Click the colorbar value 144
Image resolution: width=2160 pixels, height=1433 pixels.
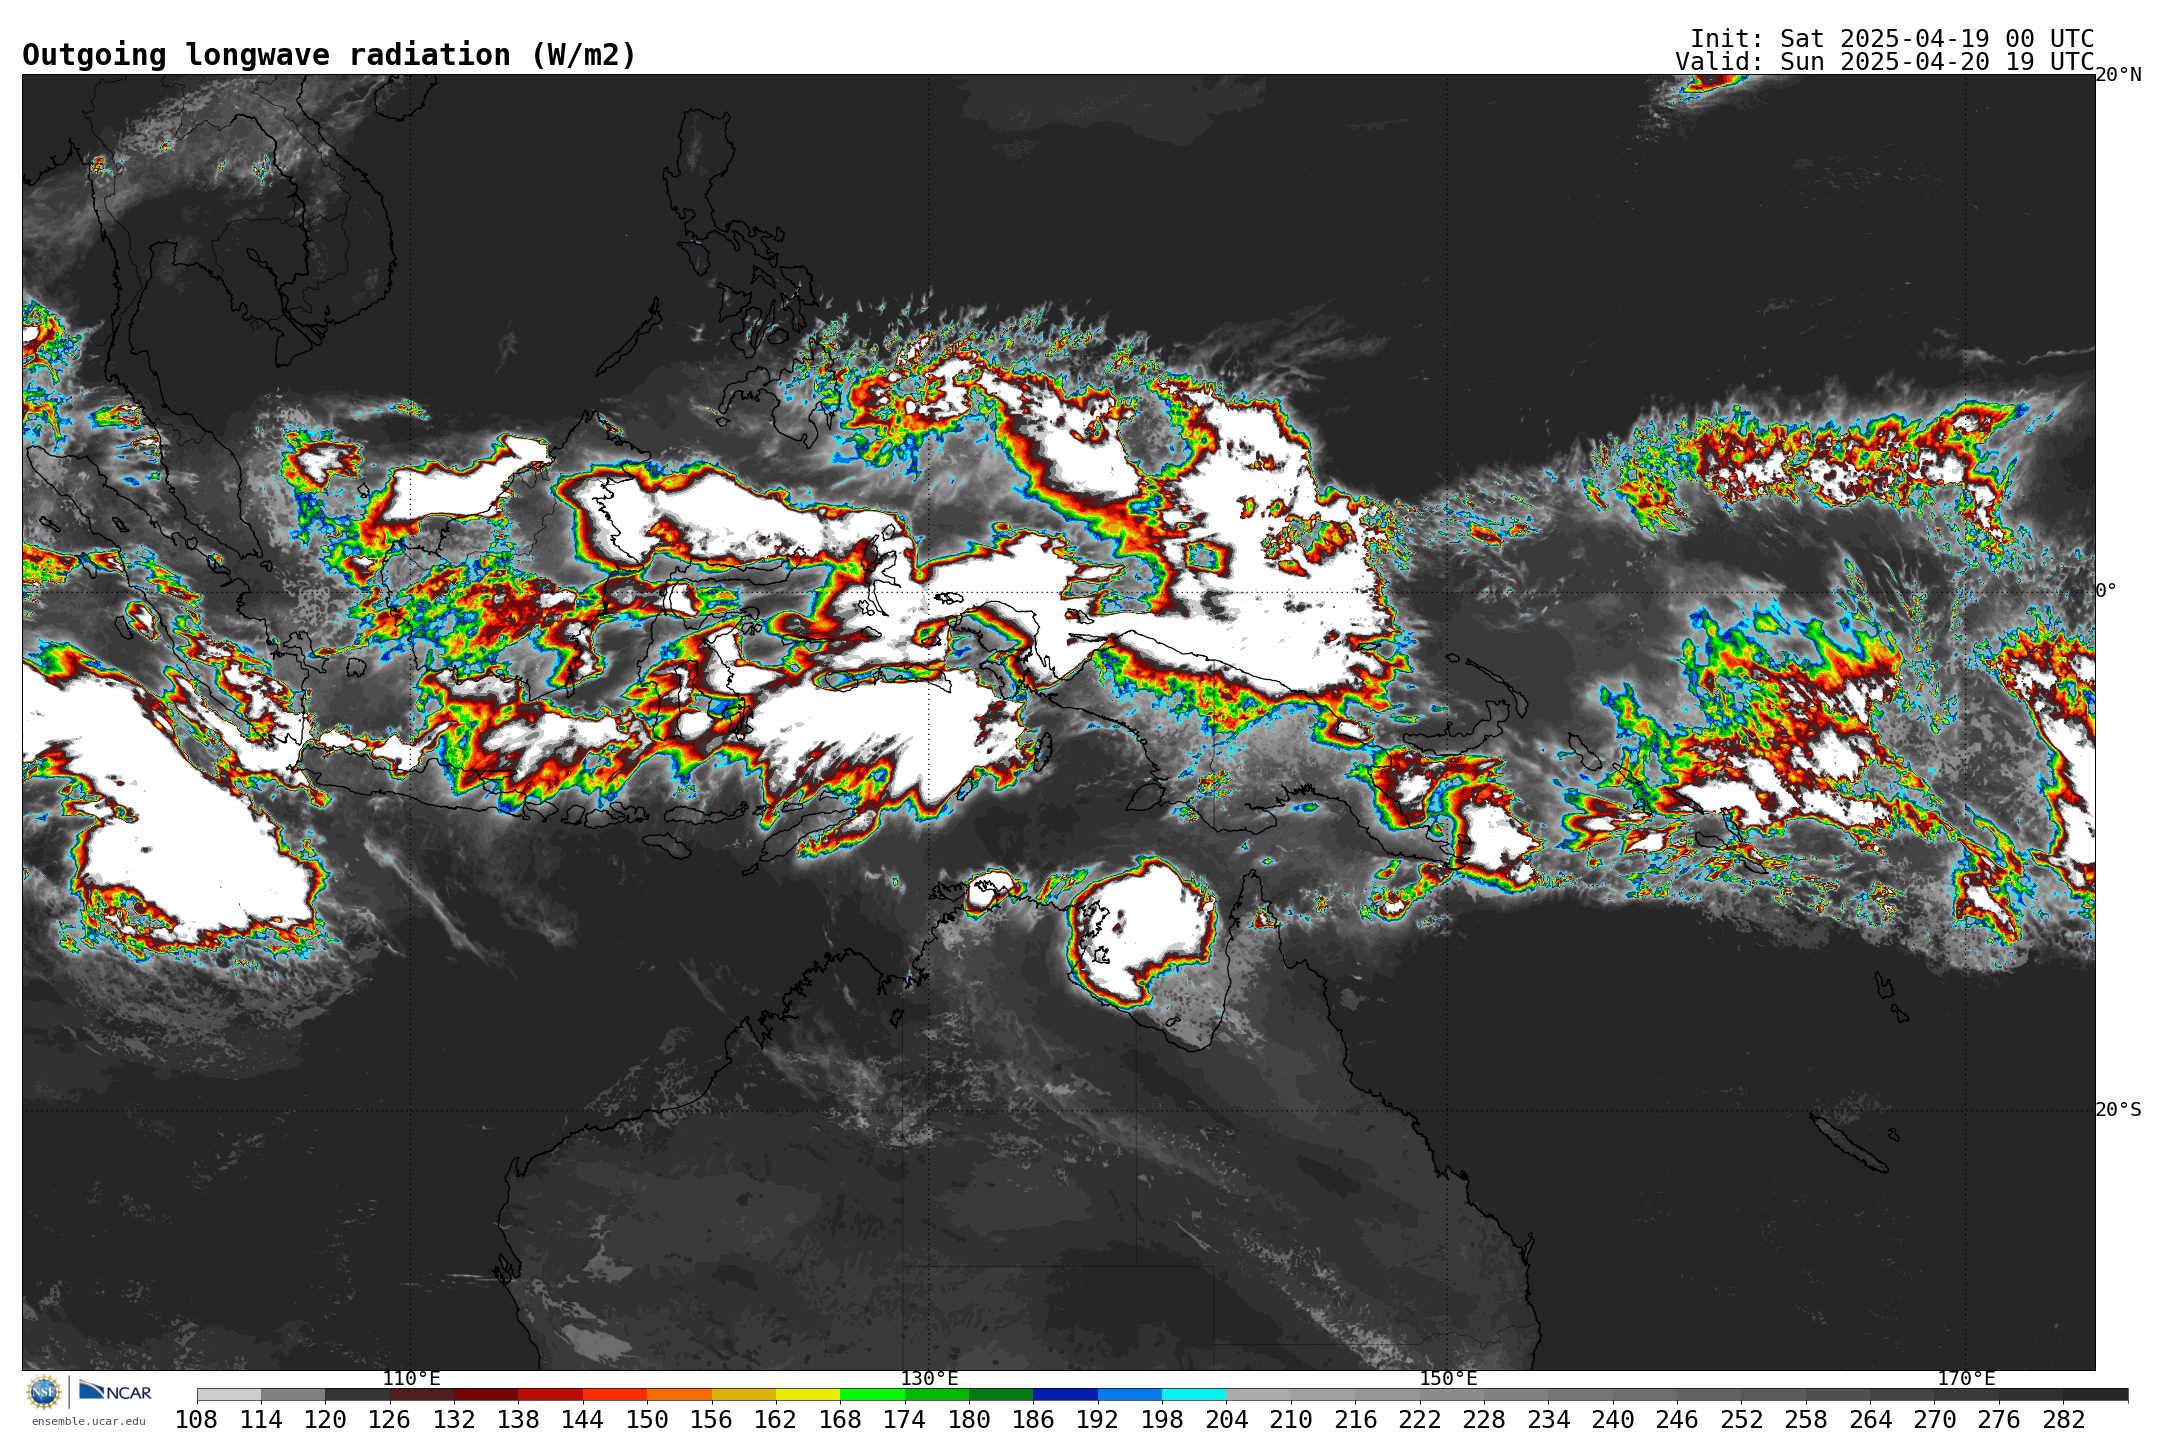click(582, 1419)
